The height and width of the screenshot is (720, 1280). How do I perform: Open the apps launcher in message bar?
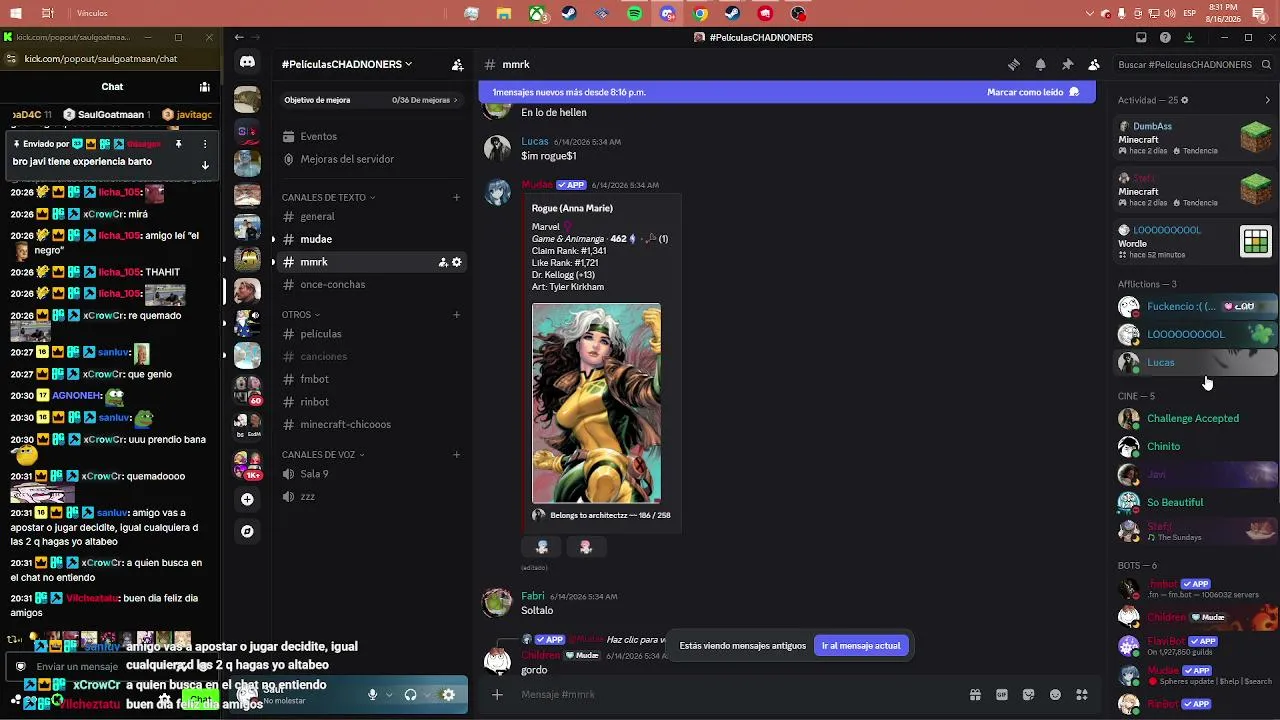click(x=1081, y=695)
